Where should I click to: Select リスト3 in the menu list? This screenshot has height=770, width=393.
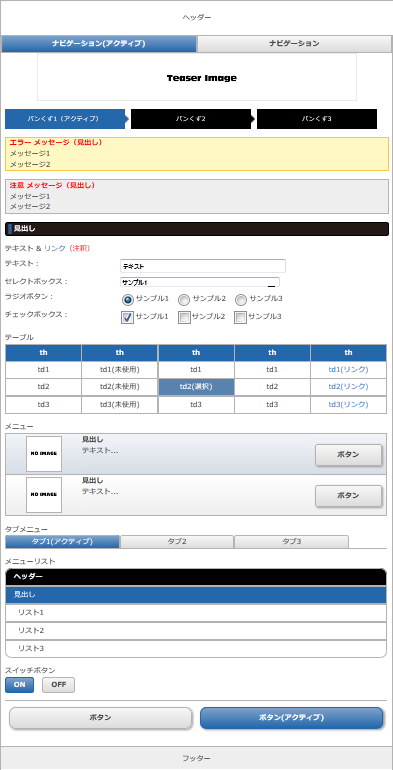point(196,649)
